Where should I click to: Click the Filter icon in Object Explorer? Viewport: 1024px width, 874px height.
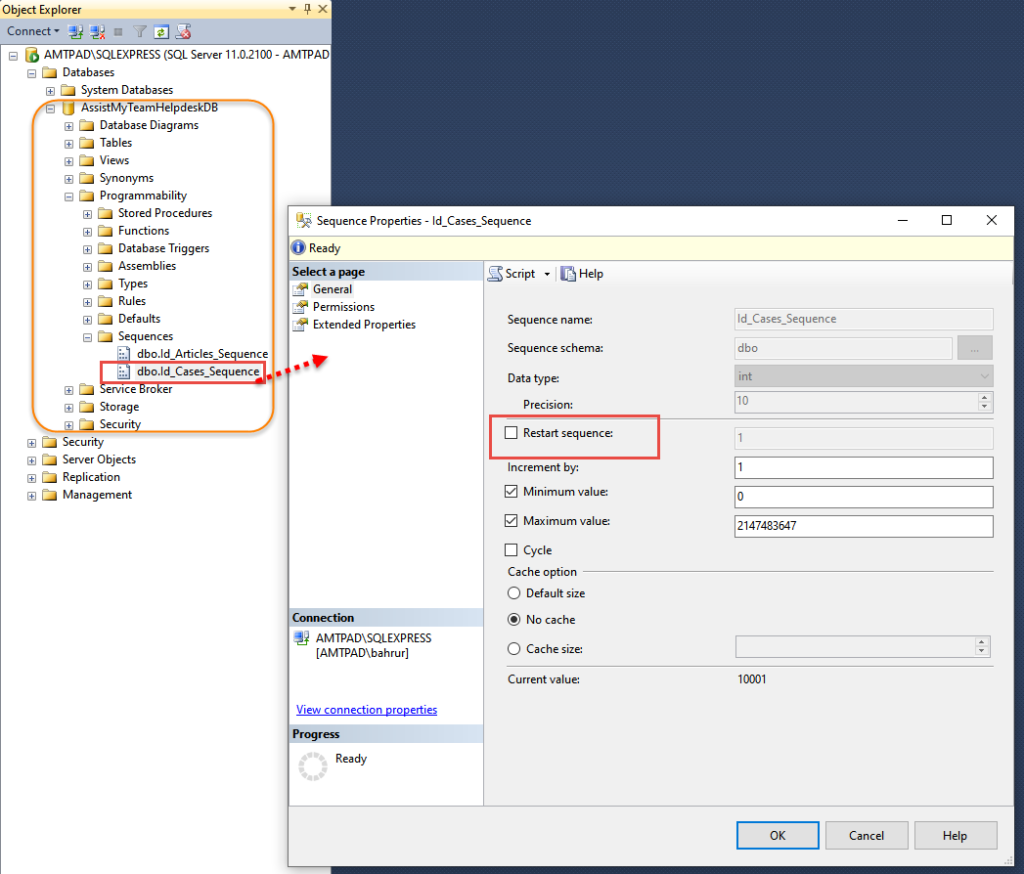click(x=140, y=31)
